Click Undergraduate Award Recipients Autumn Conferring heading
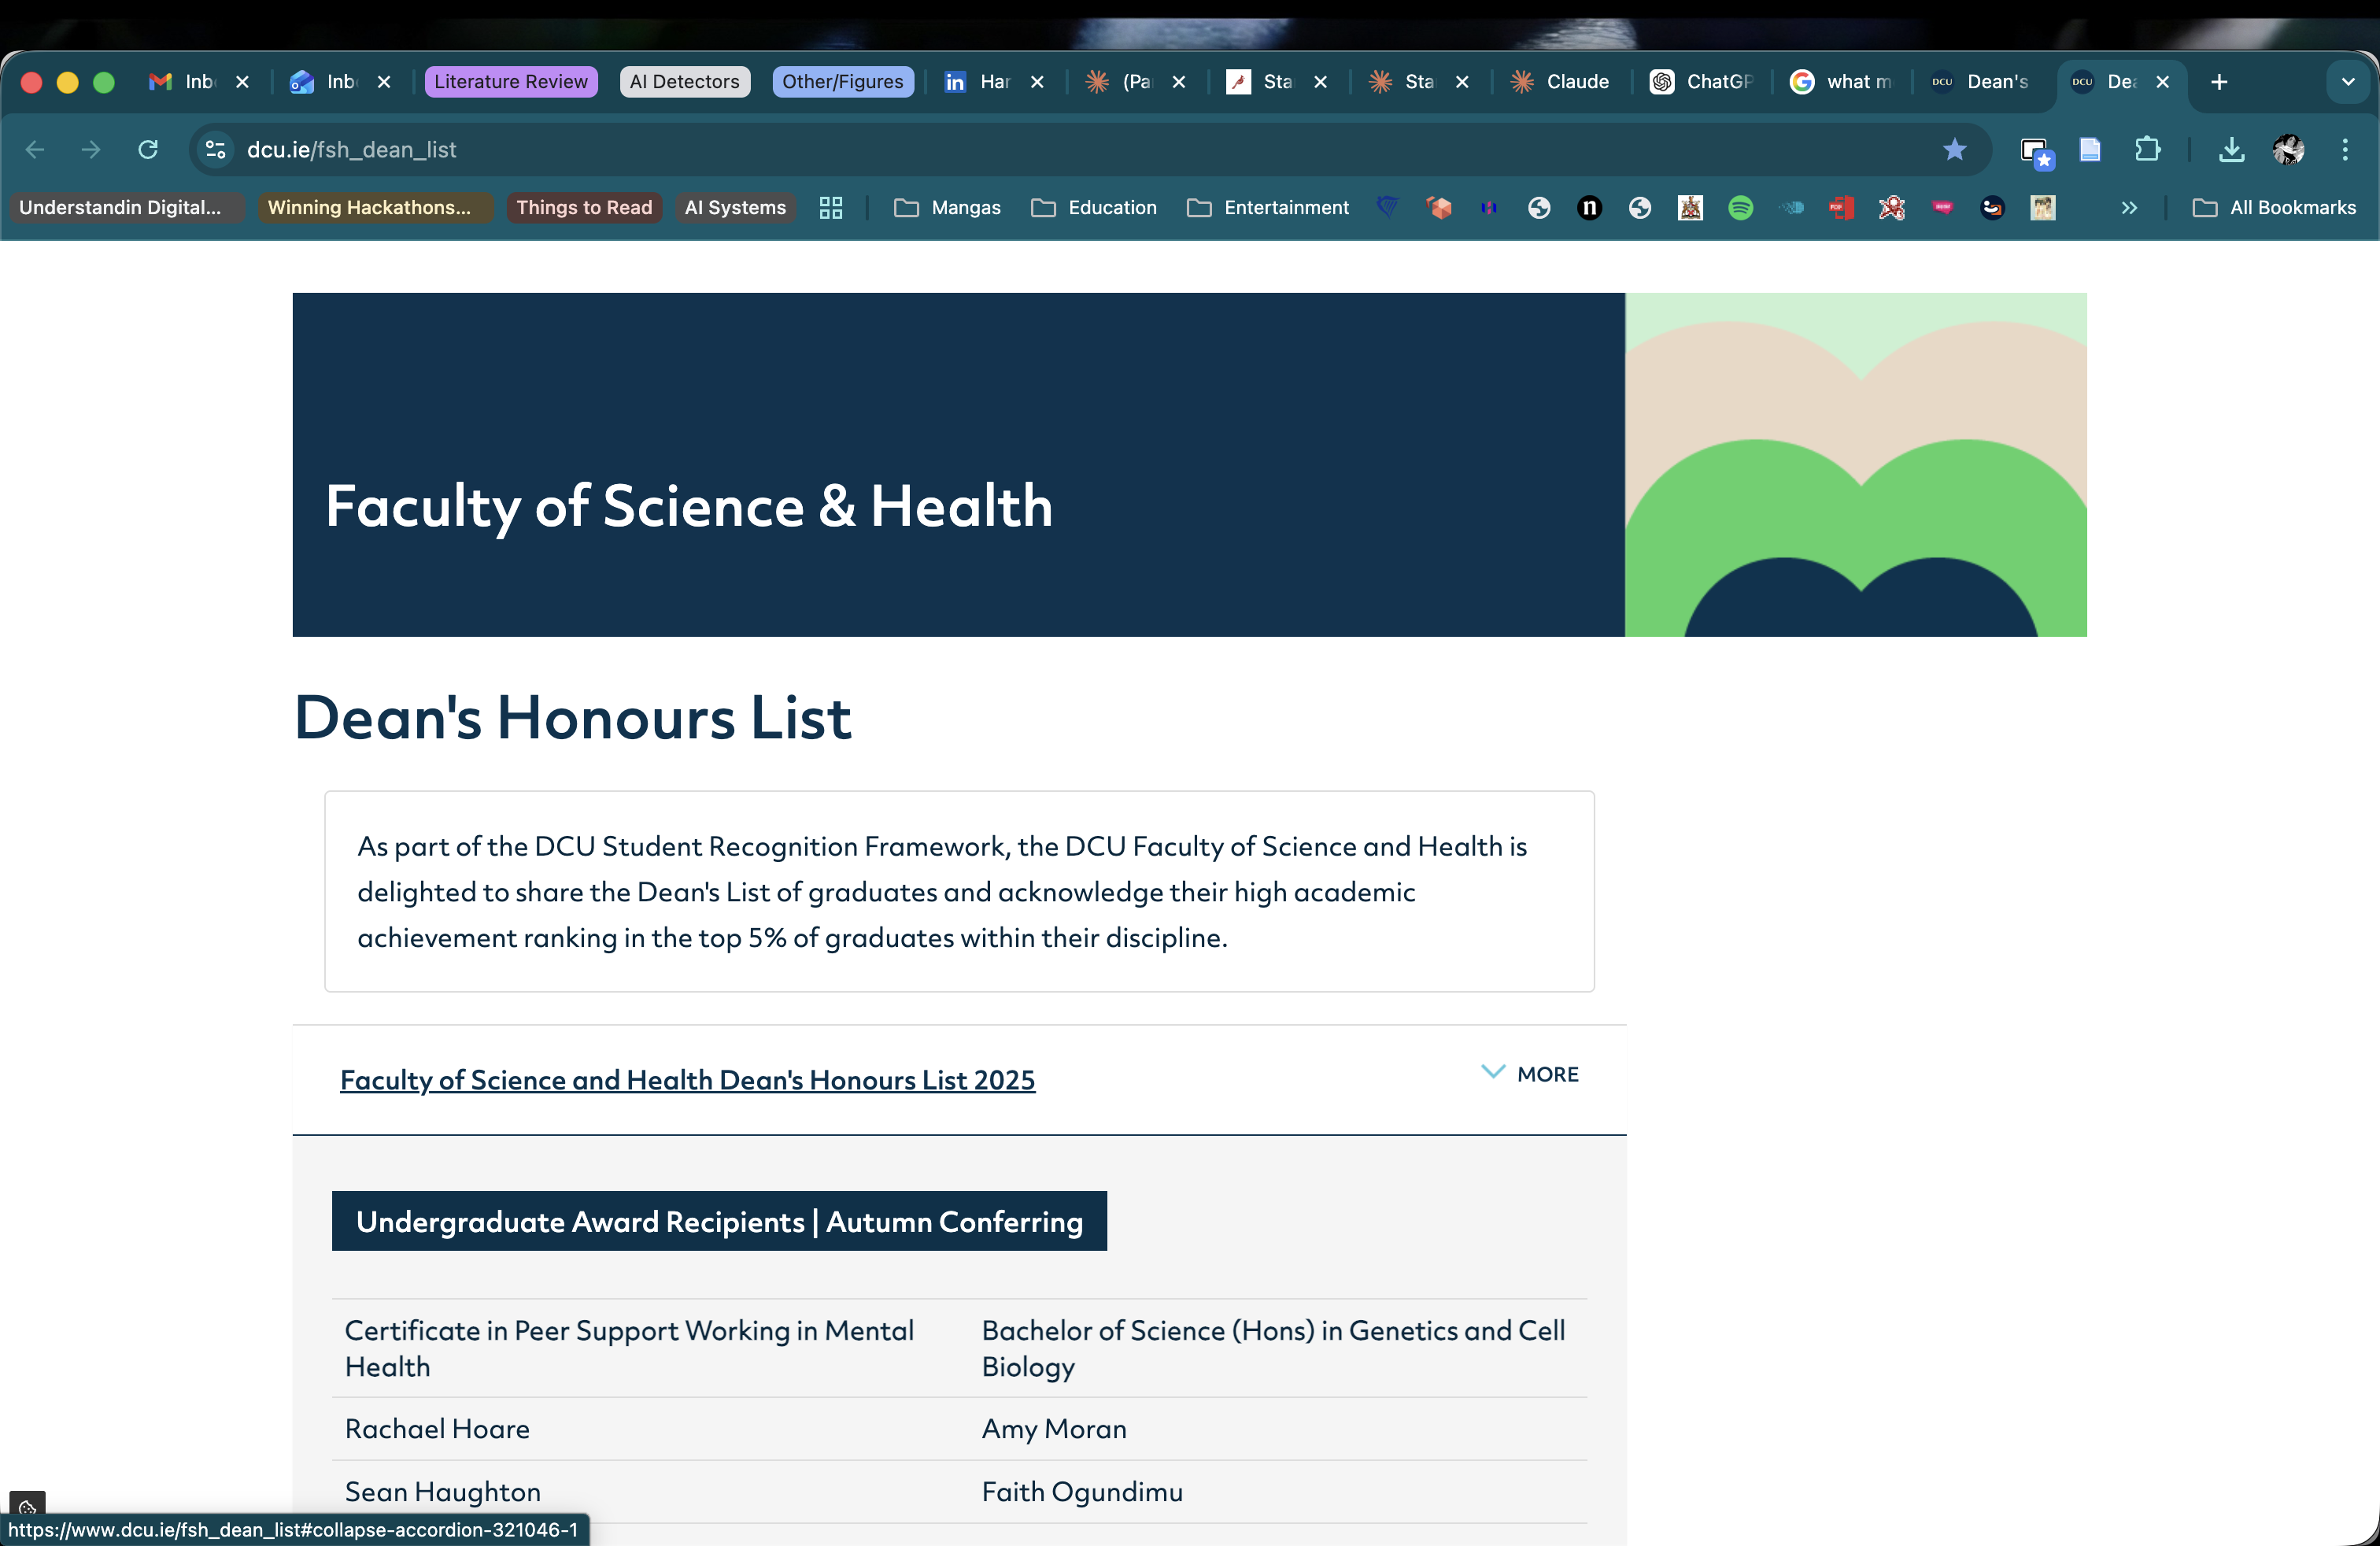Image resolution: width=2380 pixels, height=1546 pixels. [x=719, y=1221]
